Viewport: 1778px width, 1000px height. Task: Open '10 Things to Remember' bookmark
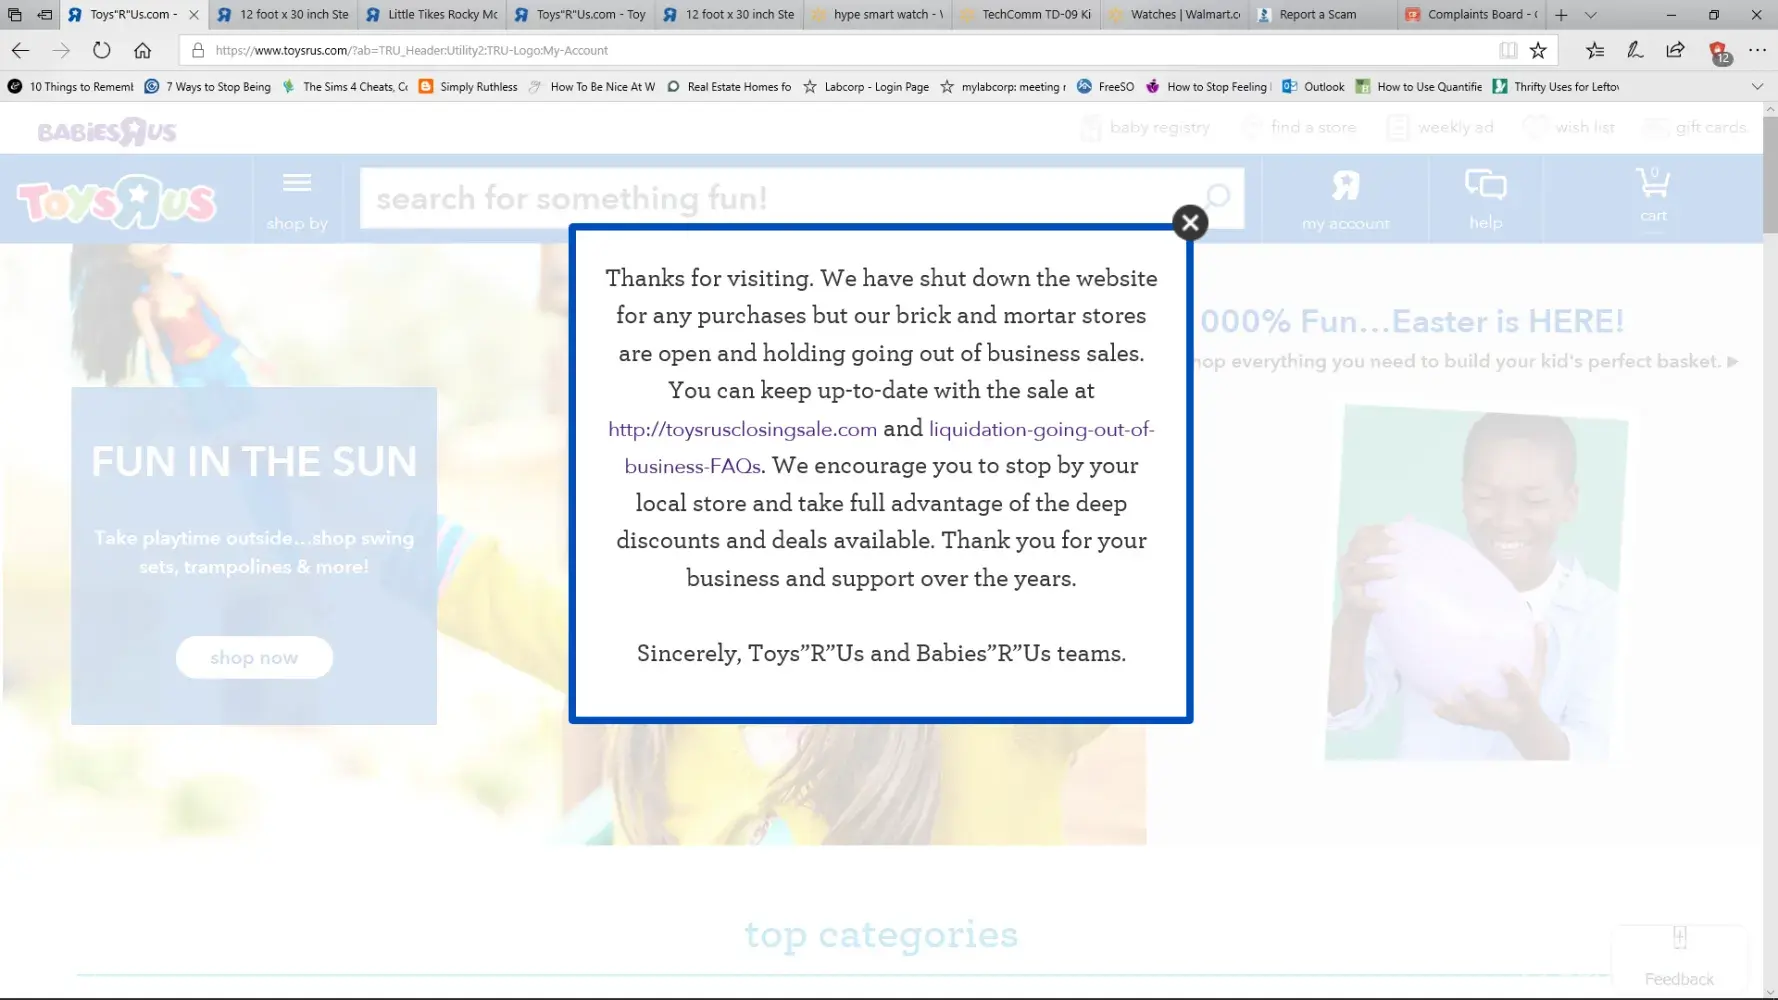point(71,87)
